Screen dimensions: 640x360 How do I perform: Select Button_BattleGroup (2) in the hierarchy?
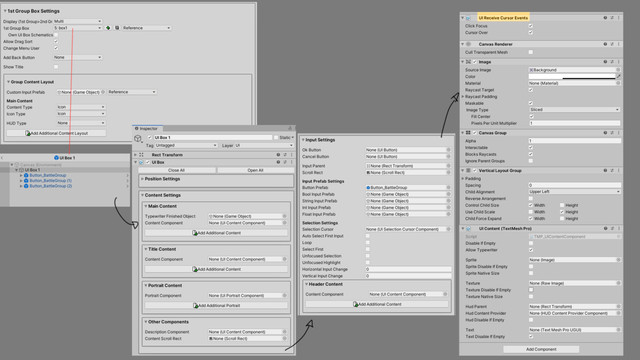[50, 186]
